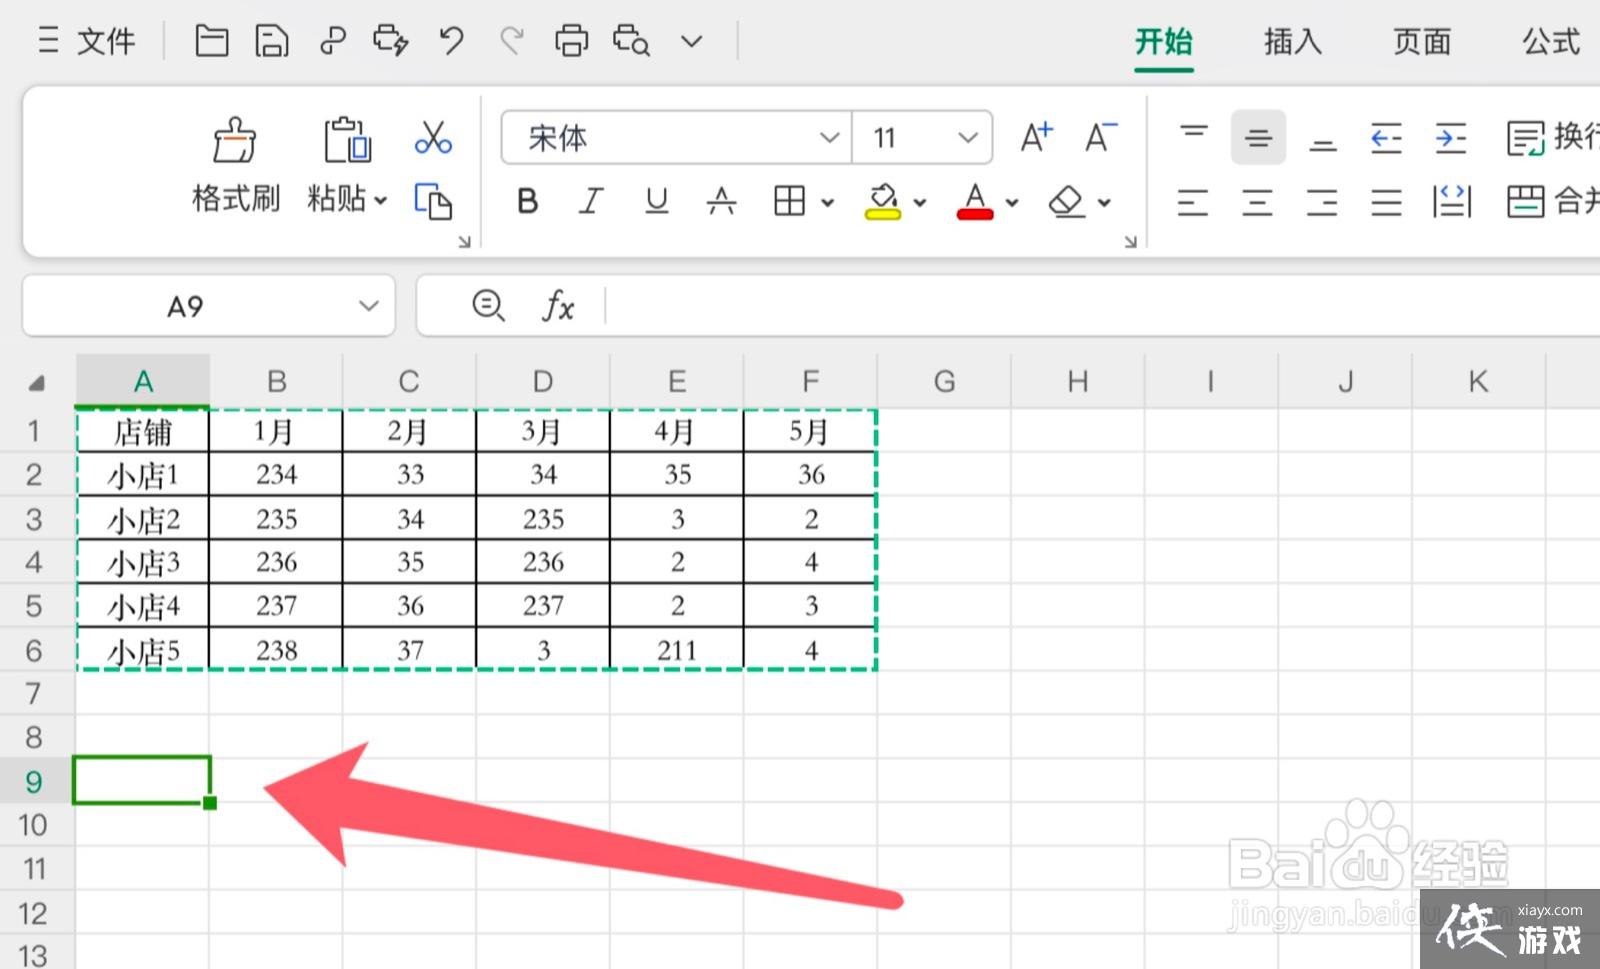Image resolution: width=1600 pixels, height=969 pixels.
Task: Click cell with value 211
Action: pos(677,650)
